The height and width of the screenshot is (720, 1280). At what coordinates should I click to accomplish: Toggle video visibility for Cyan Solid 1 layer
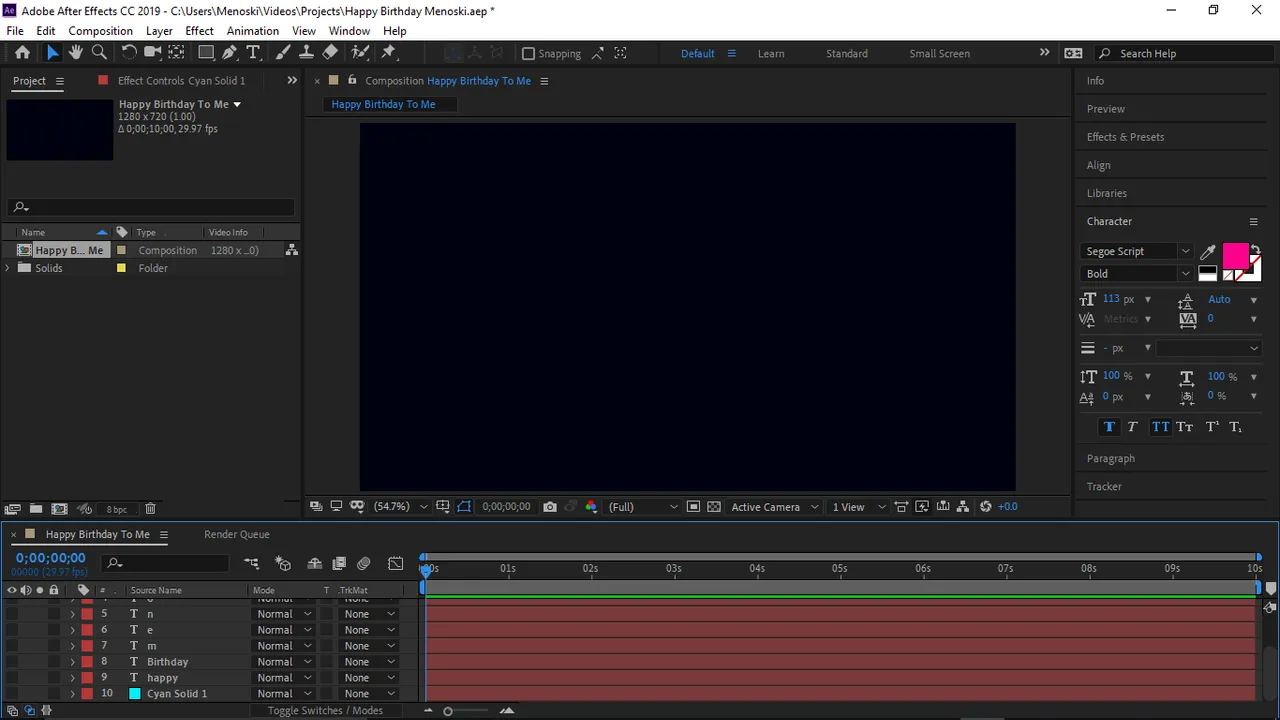pos(12,694)
